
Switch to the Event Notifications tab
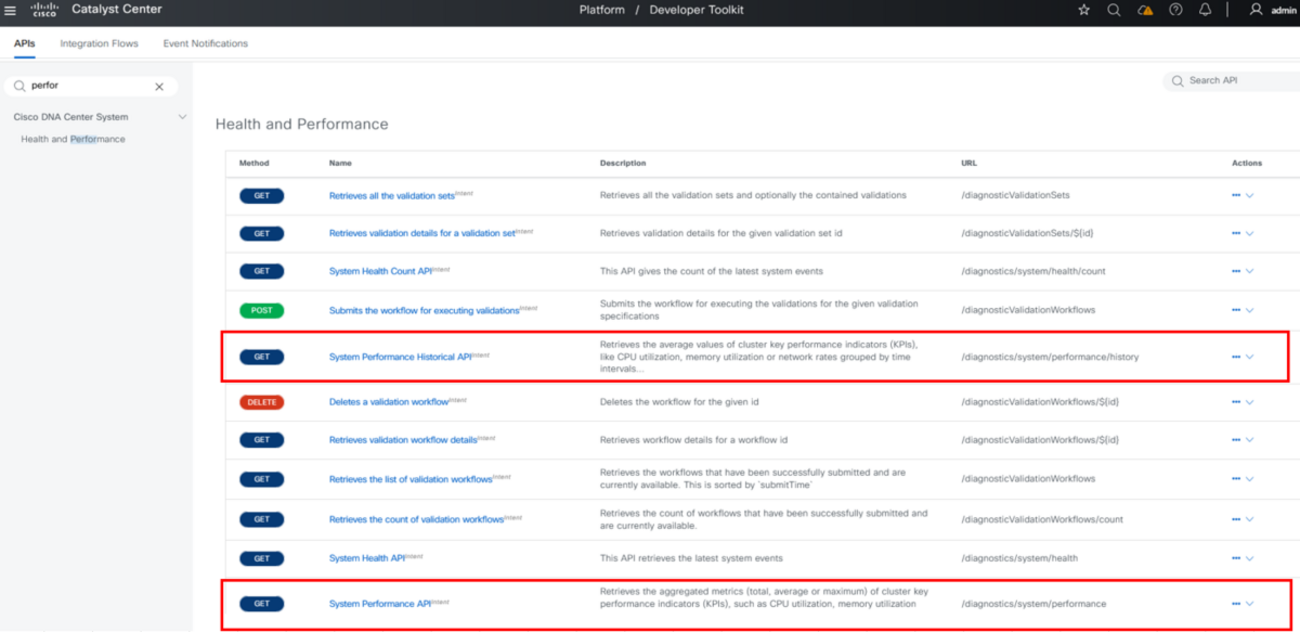pos(205,43)
